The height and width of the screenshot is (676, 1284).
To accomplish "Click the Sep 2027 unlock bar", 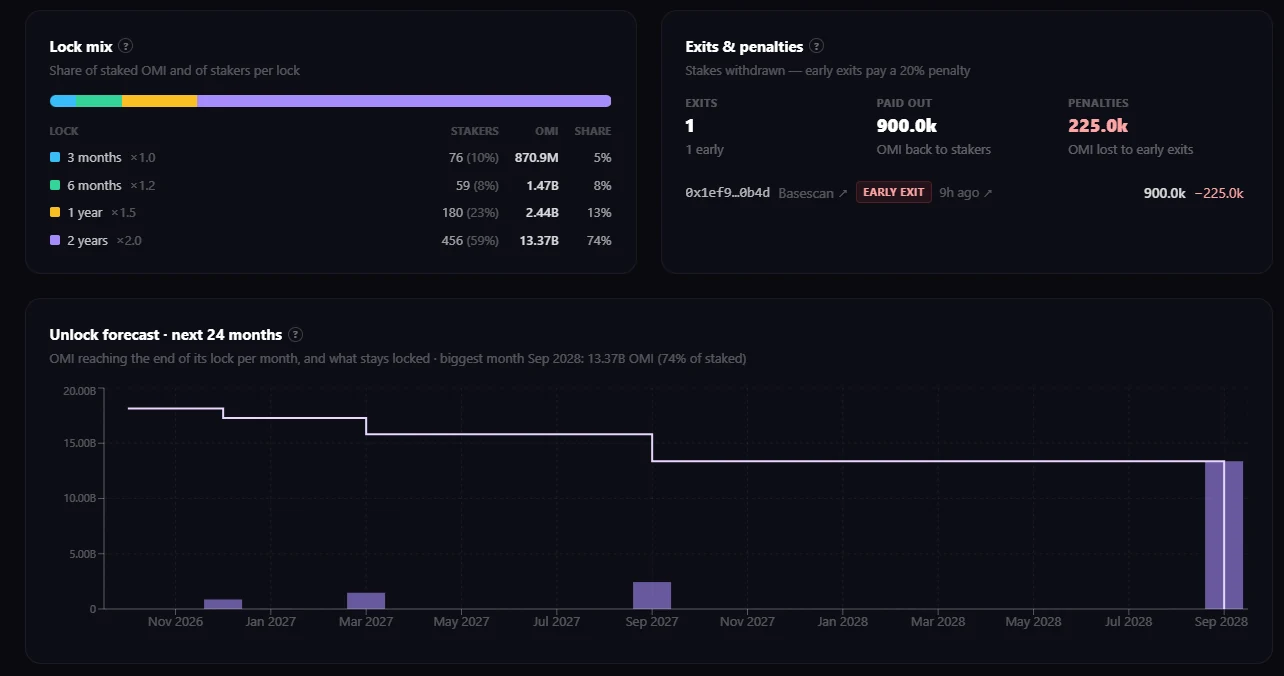I will click(x=652, y=595).
